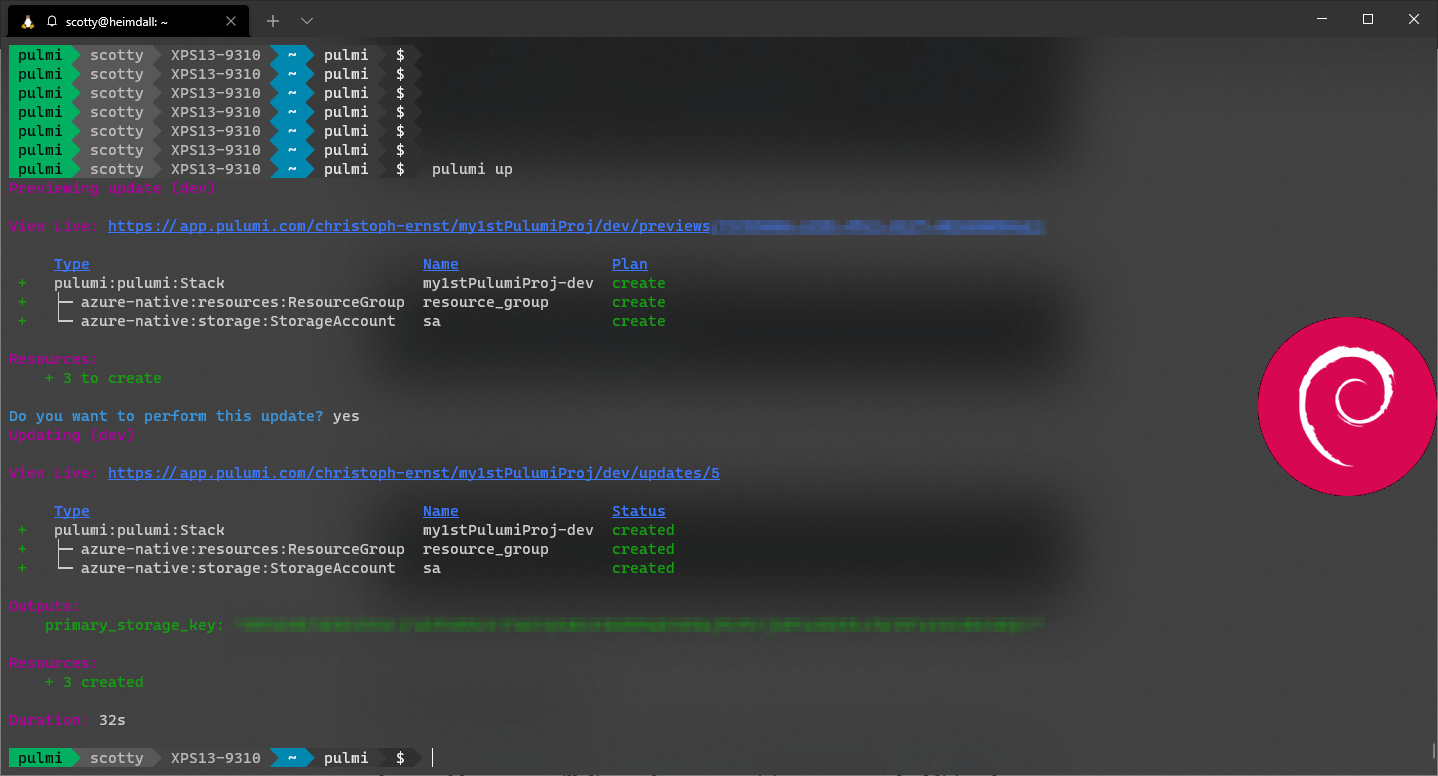The width and height of the screenshot is (1438, 776).
Task: Click the 'pulumi up' command text
Action: pos(472,169)
